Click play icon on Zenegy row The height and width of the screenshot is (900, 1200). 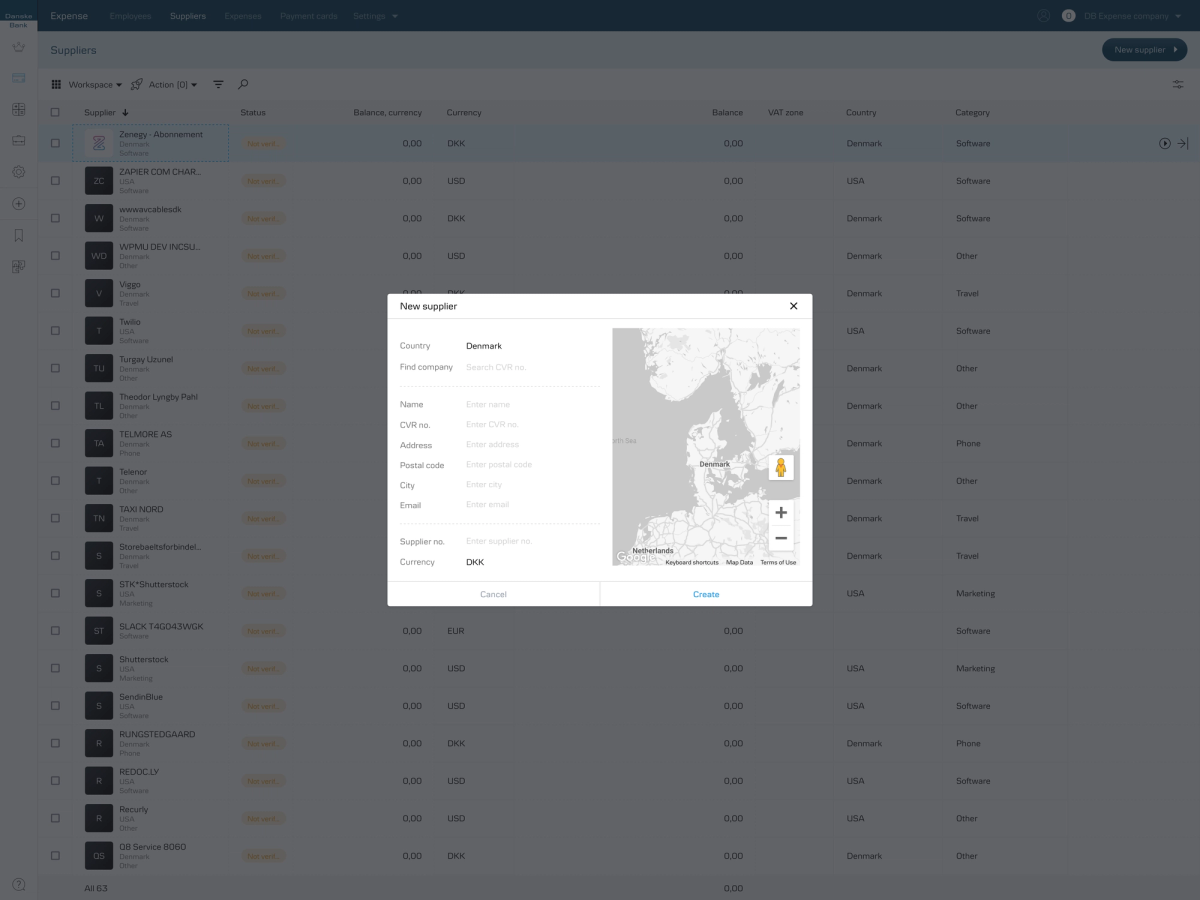pyautogui.click(x=1165, y=144)
